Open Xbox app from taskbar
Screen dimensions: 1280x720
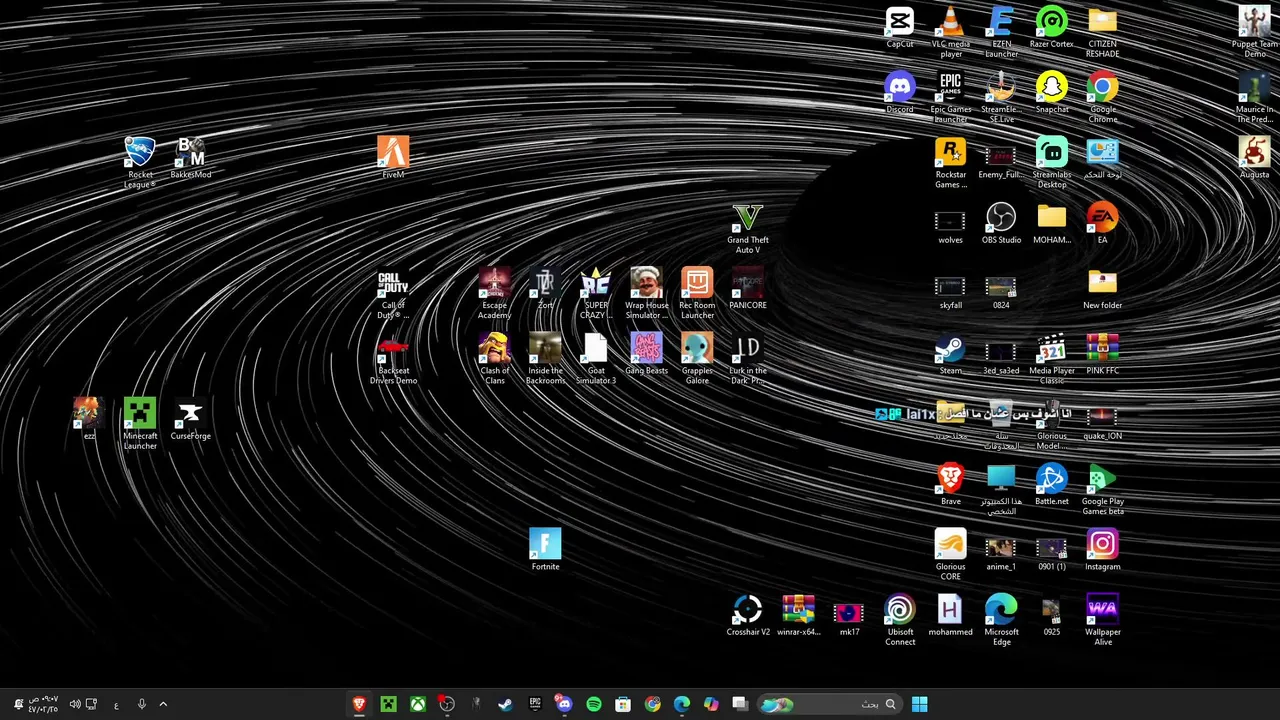pos(418,704)
